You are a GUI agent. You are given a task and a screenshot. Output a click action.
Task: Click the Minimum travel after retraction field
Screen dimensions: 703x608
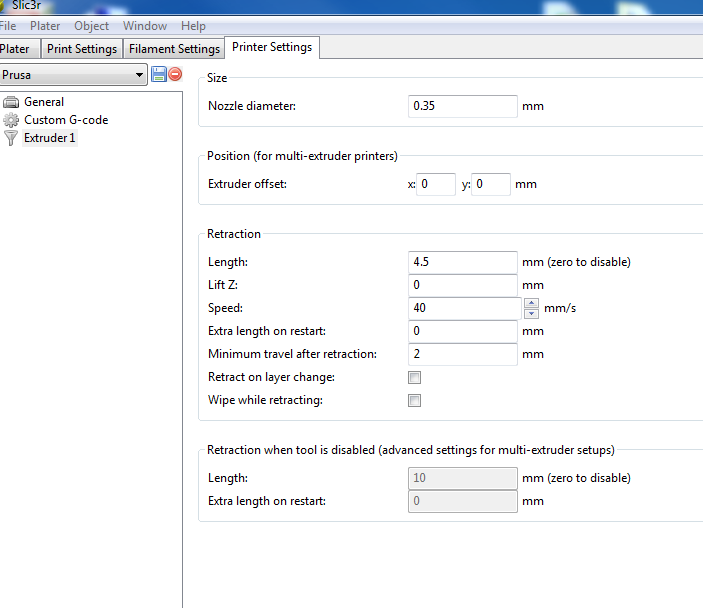click(463, 354)
